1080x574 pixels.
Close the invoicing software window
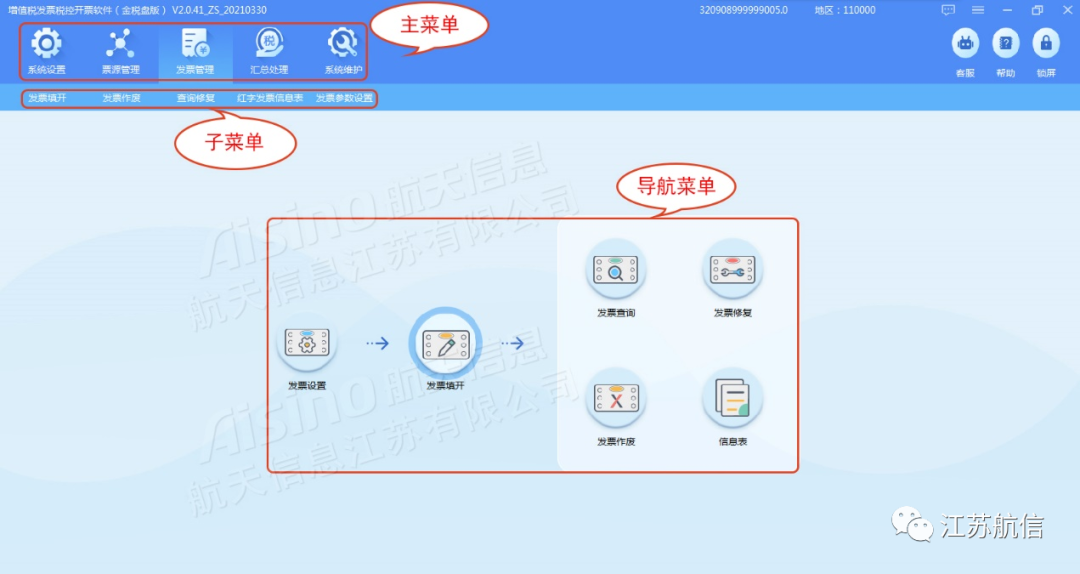click(x=1067, y=10)
